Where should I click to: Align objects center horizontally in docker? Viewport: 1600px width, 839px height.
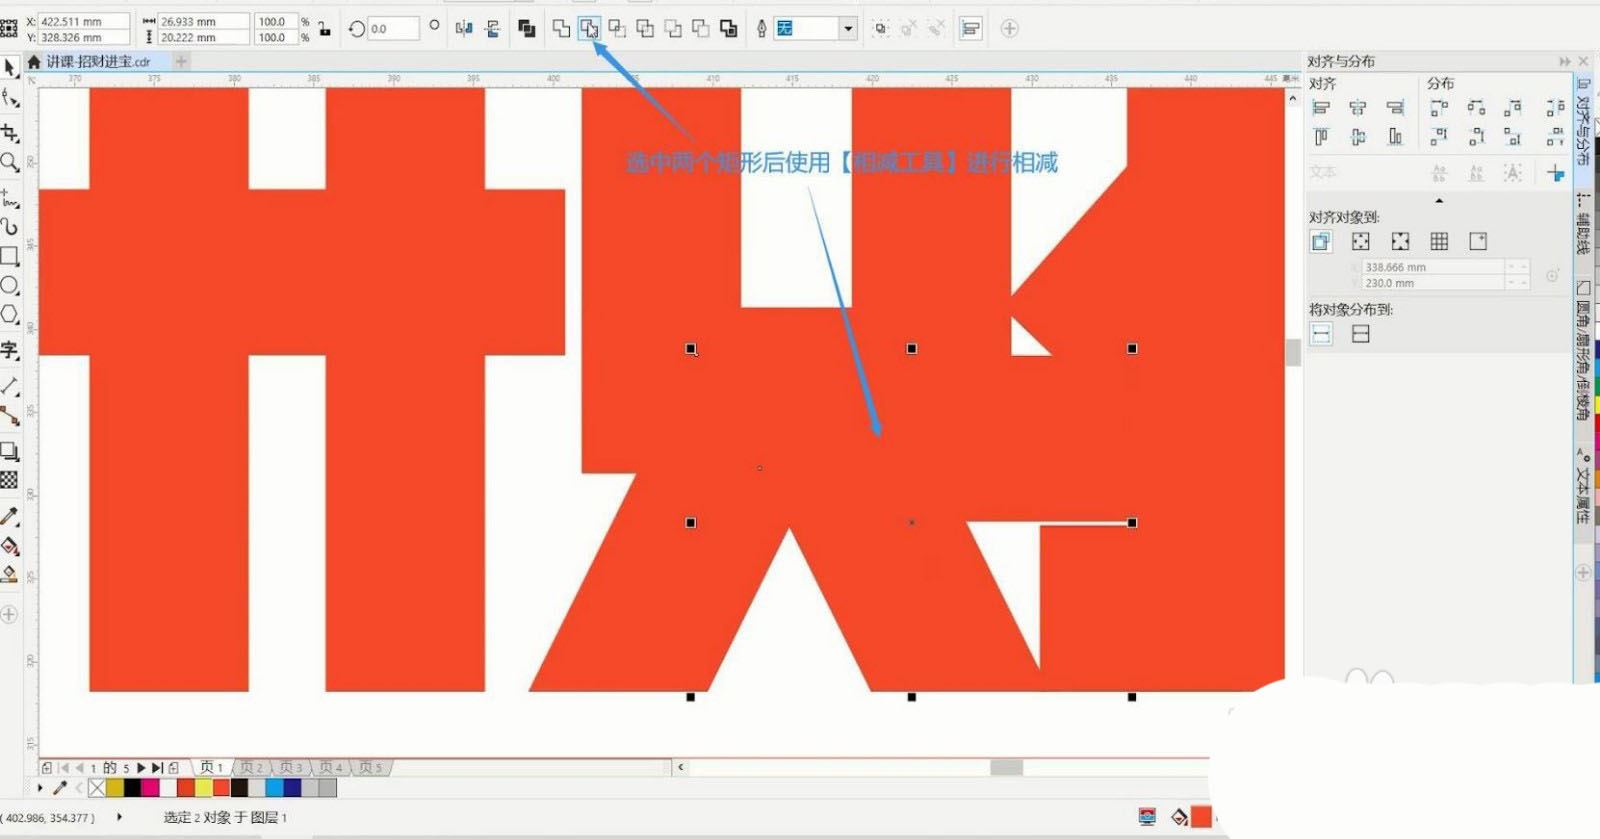(1358, 107)
